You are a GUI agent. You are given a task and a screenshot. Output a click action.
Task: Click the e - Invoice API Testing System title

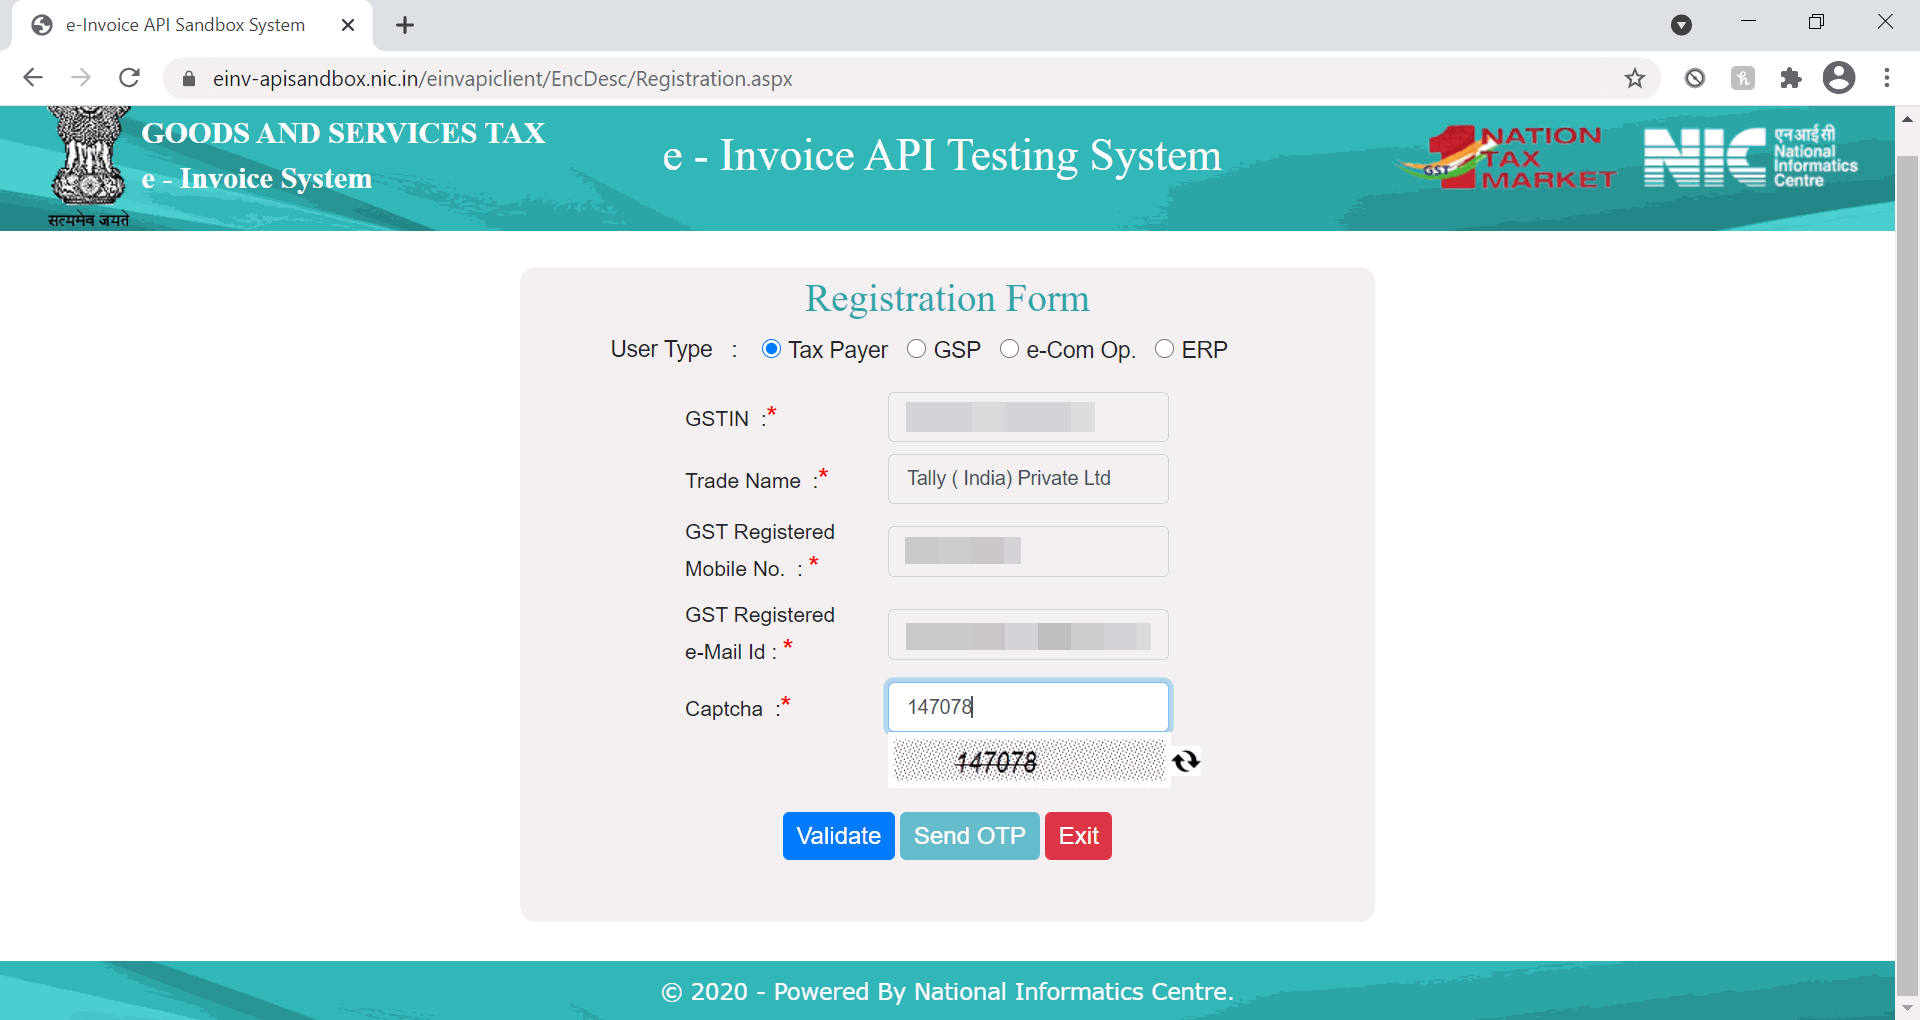click(942, 156)
